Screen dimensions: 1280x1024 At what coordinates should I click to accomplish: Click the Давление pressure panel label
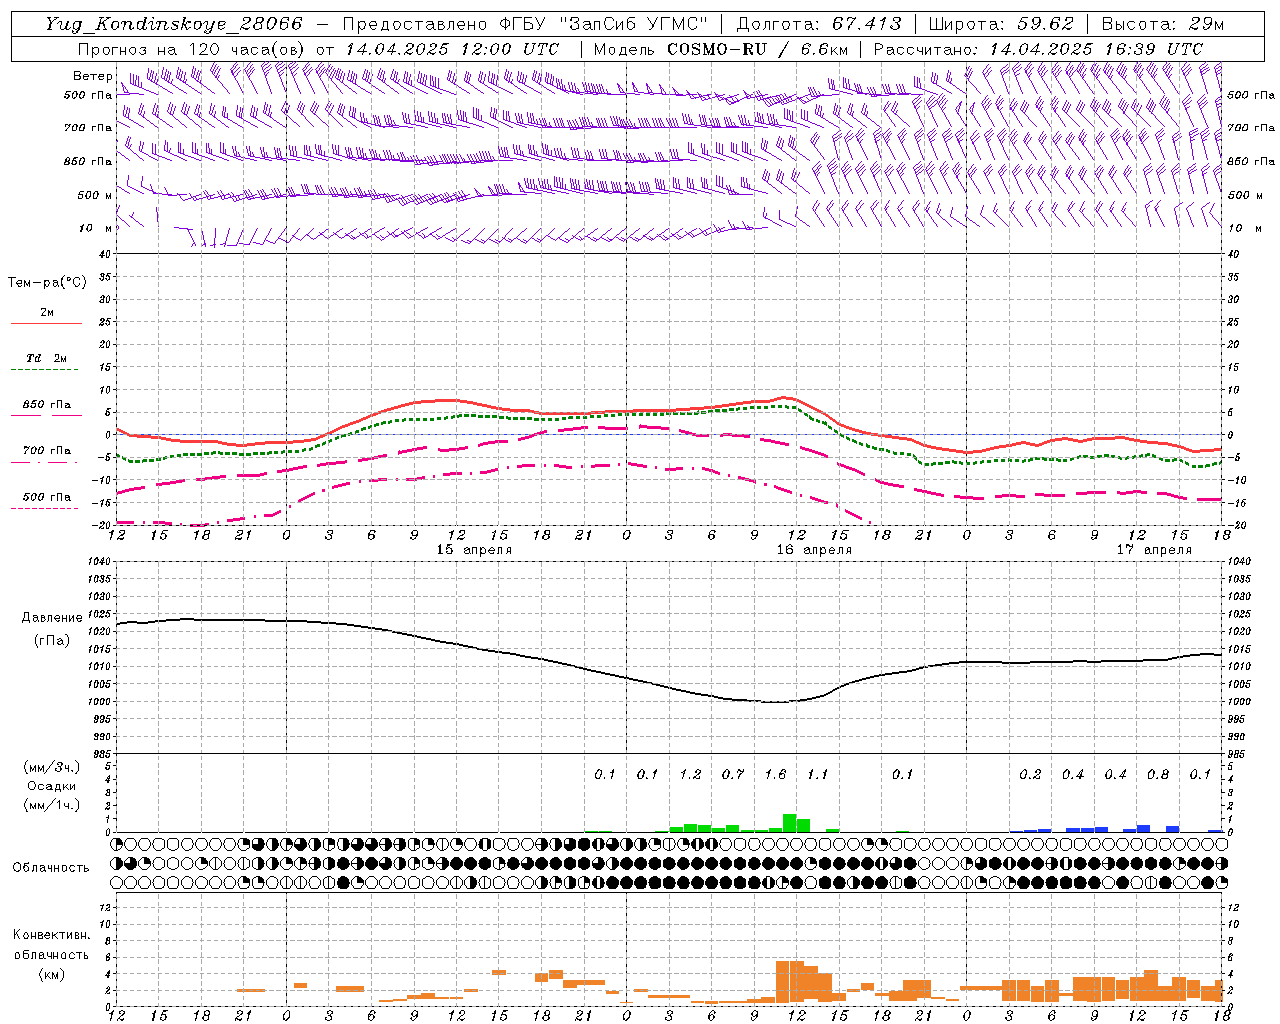(x=52, y=618)
